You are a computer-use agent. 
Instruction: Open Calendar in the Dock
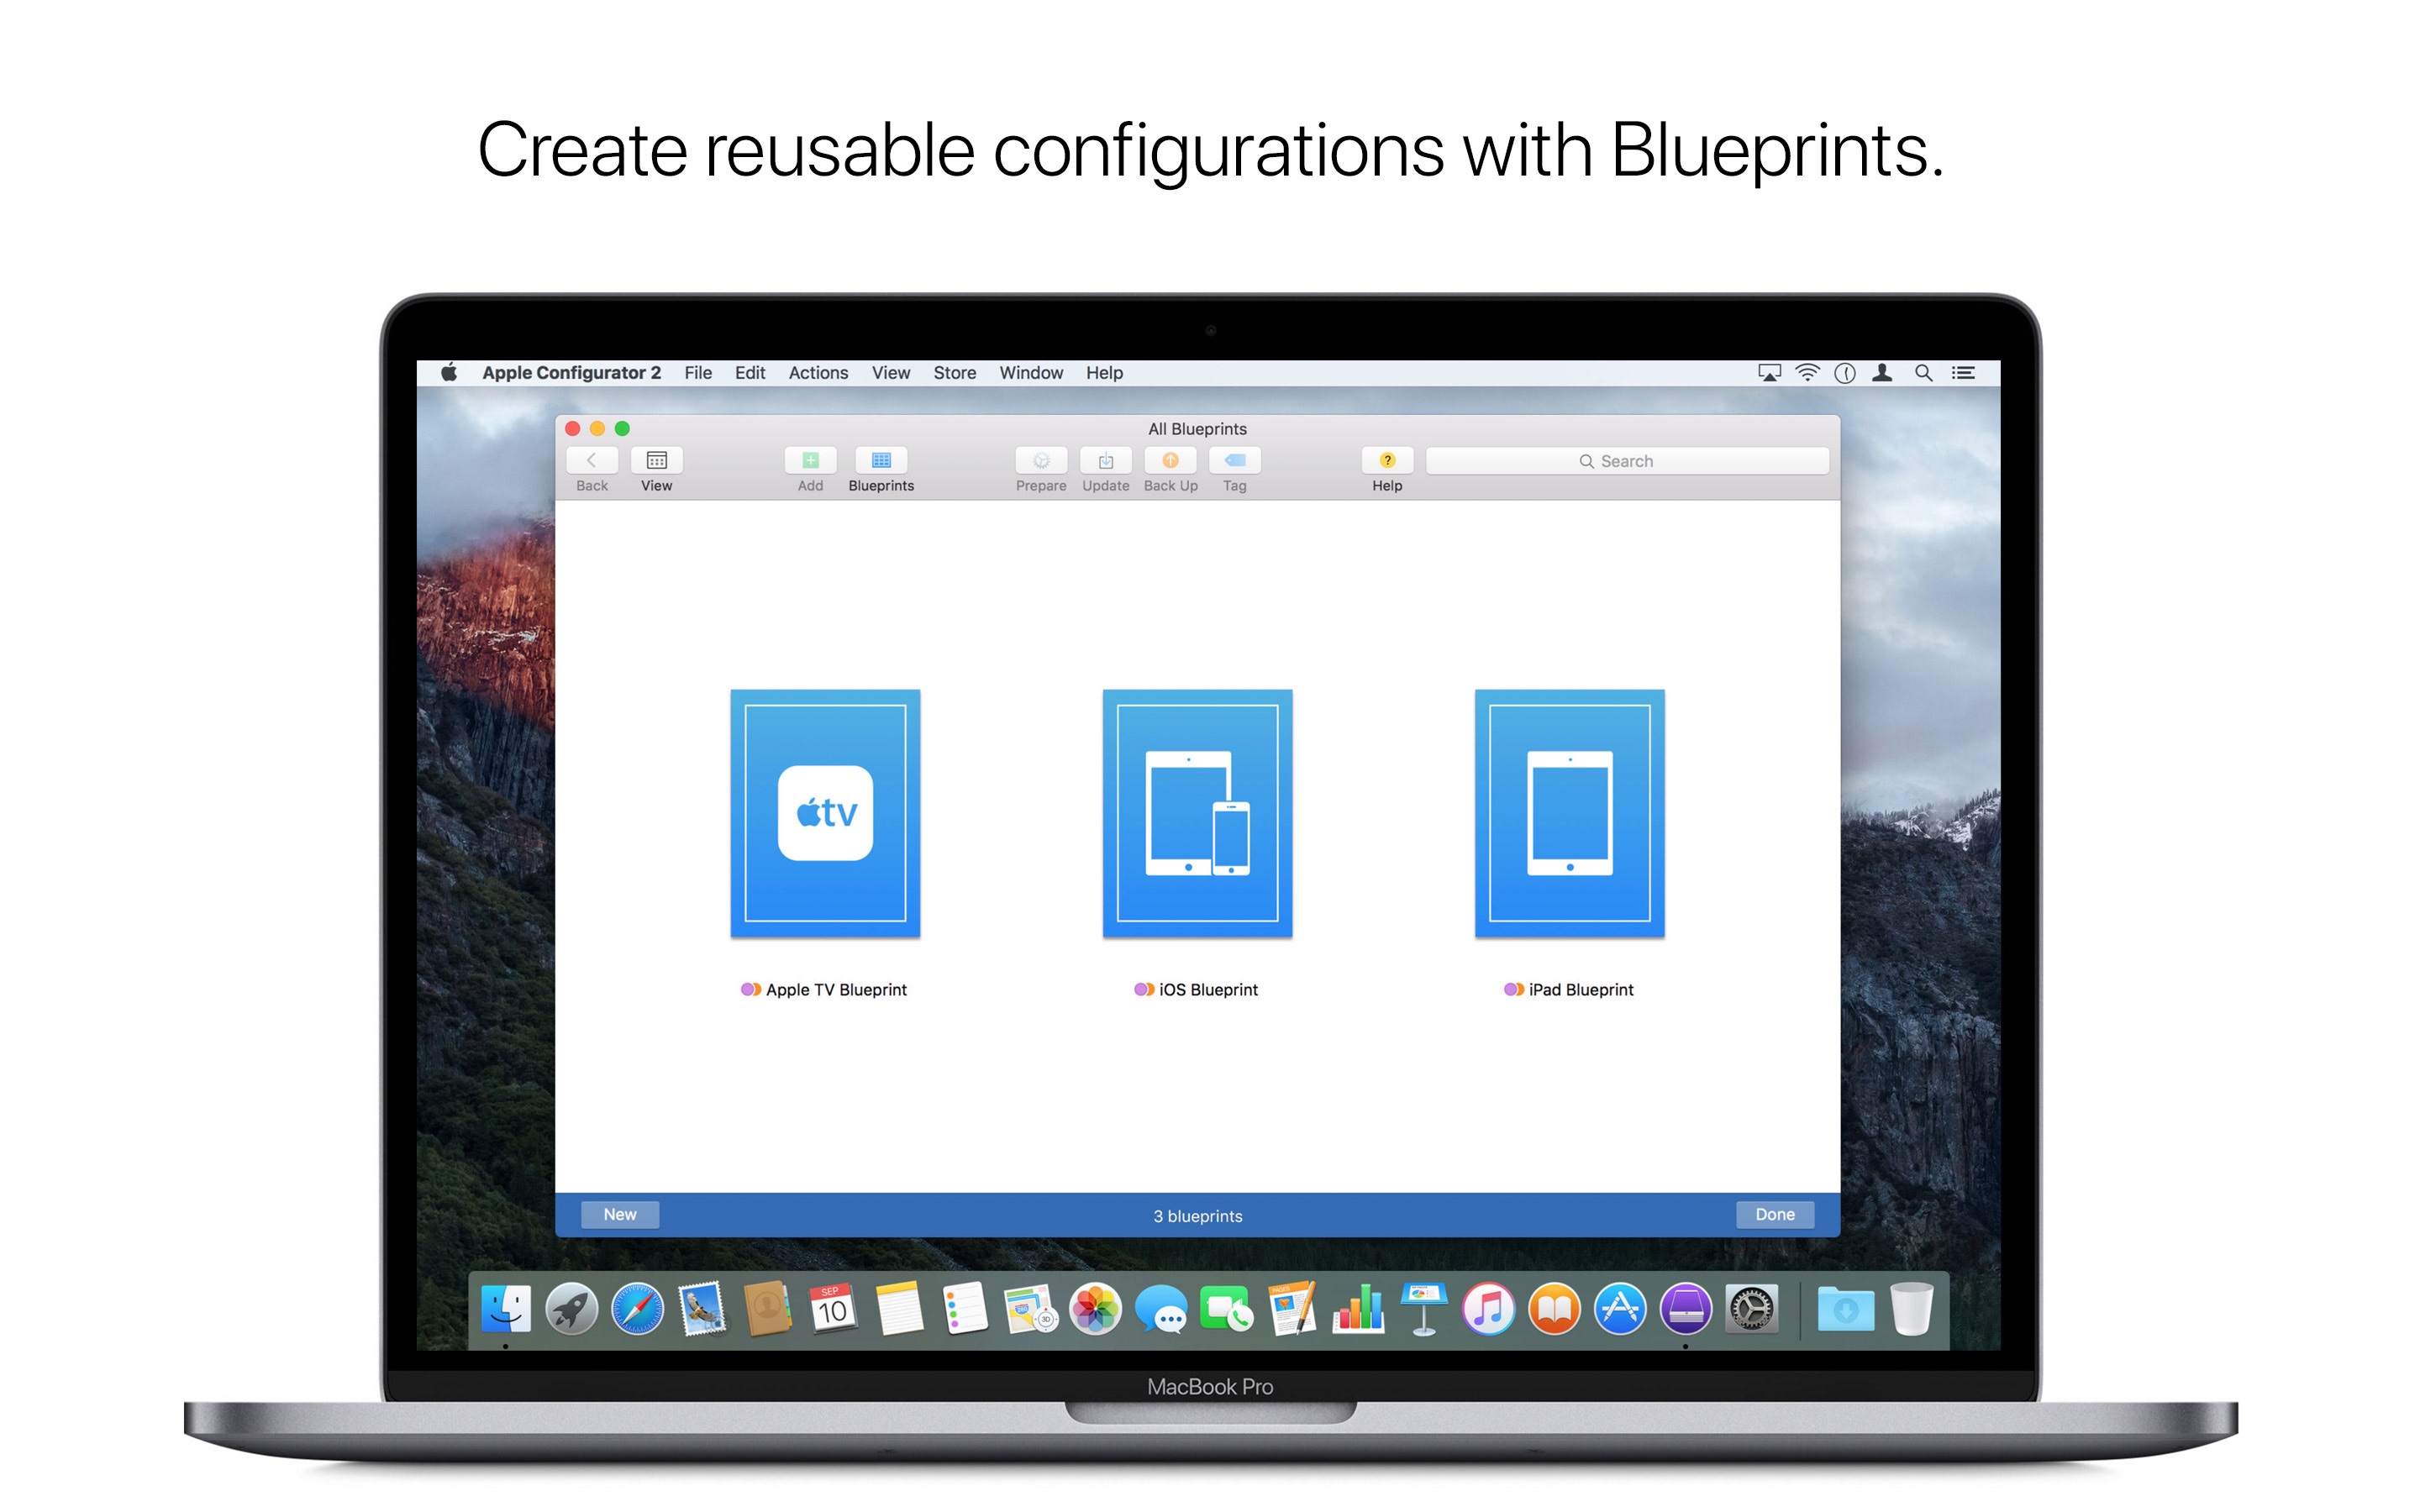point(833,1308)
